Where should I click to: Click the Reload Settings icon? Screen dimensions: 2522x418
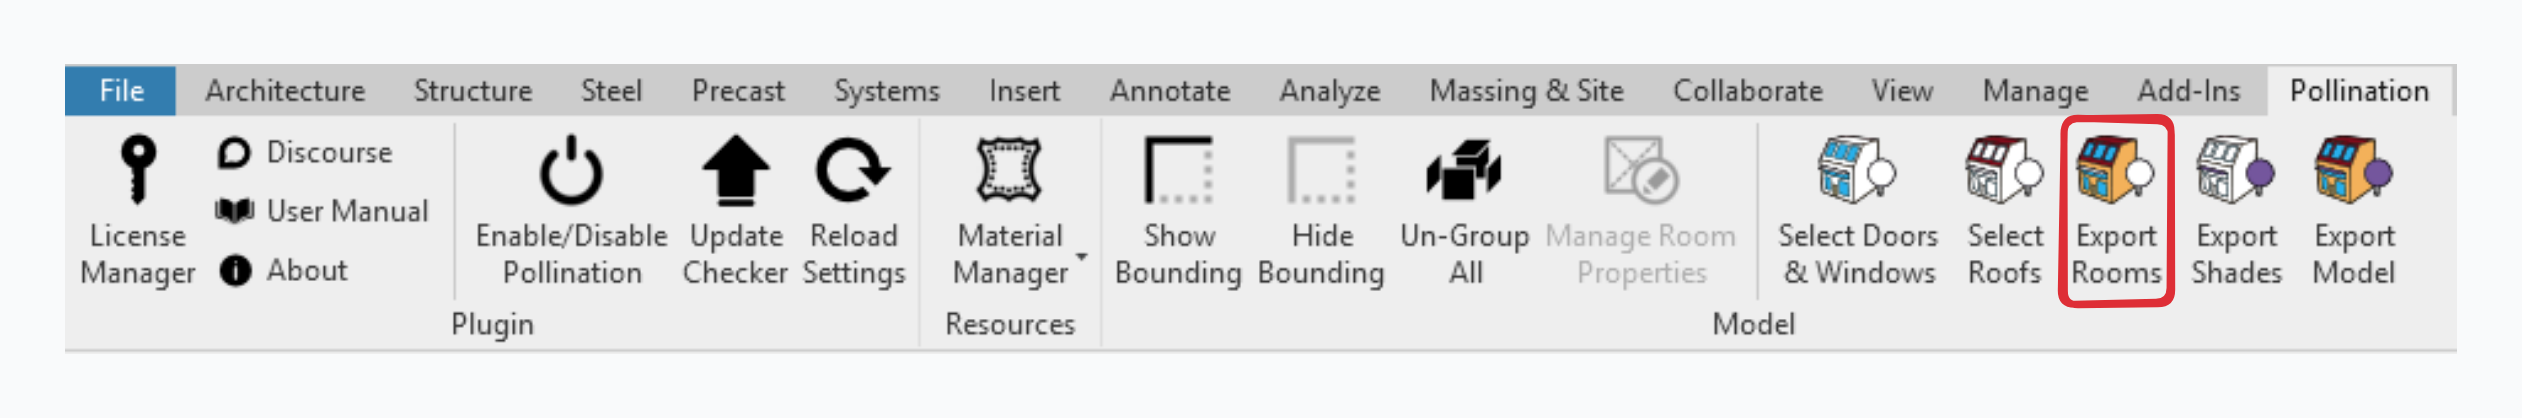pos(852,170)
